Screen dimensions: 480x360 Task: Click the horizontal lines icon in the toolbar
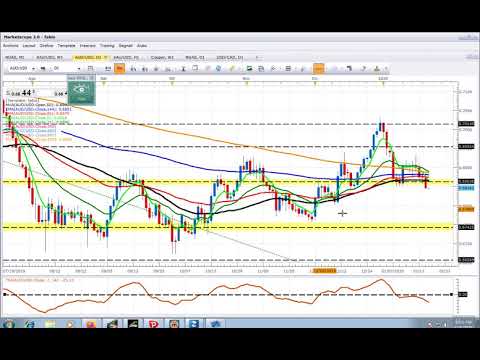[x=288, y=69]
